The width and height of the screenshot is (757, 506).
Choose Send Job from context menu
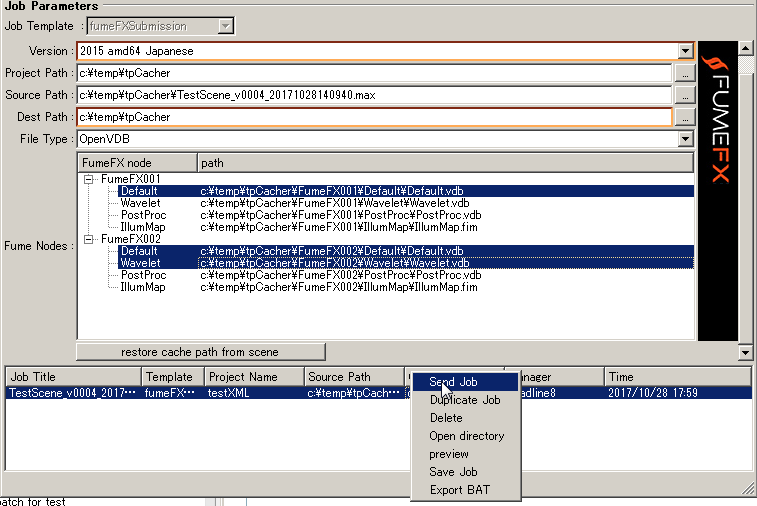(465, 382)
